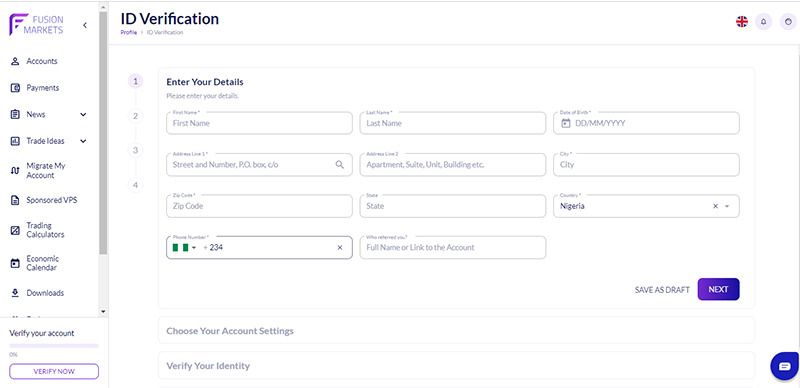Expand Choose Your Account Settings section
Viewport: 800px width, 388px height.
[x=456, y=331]
